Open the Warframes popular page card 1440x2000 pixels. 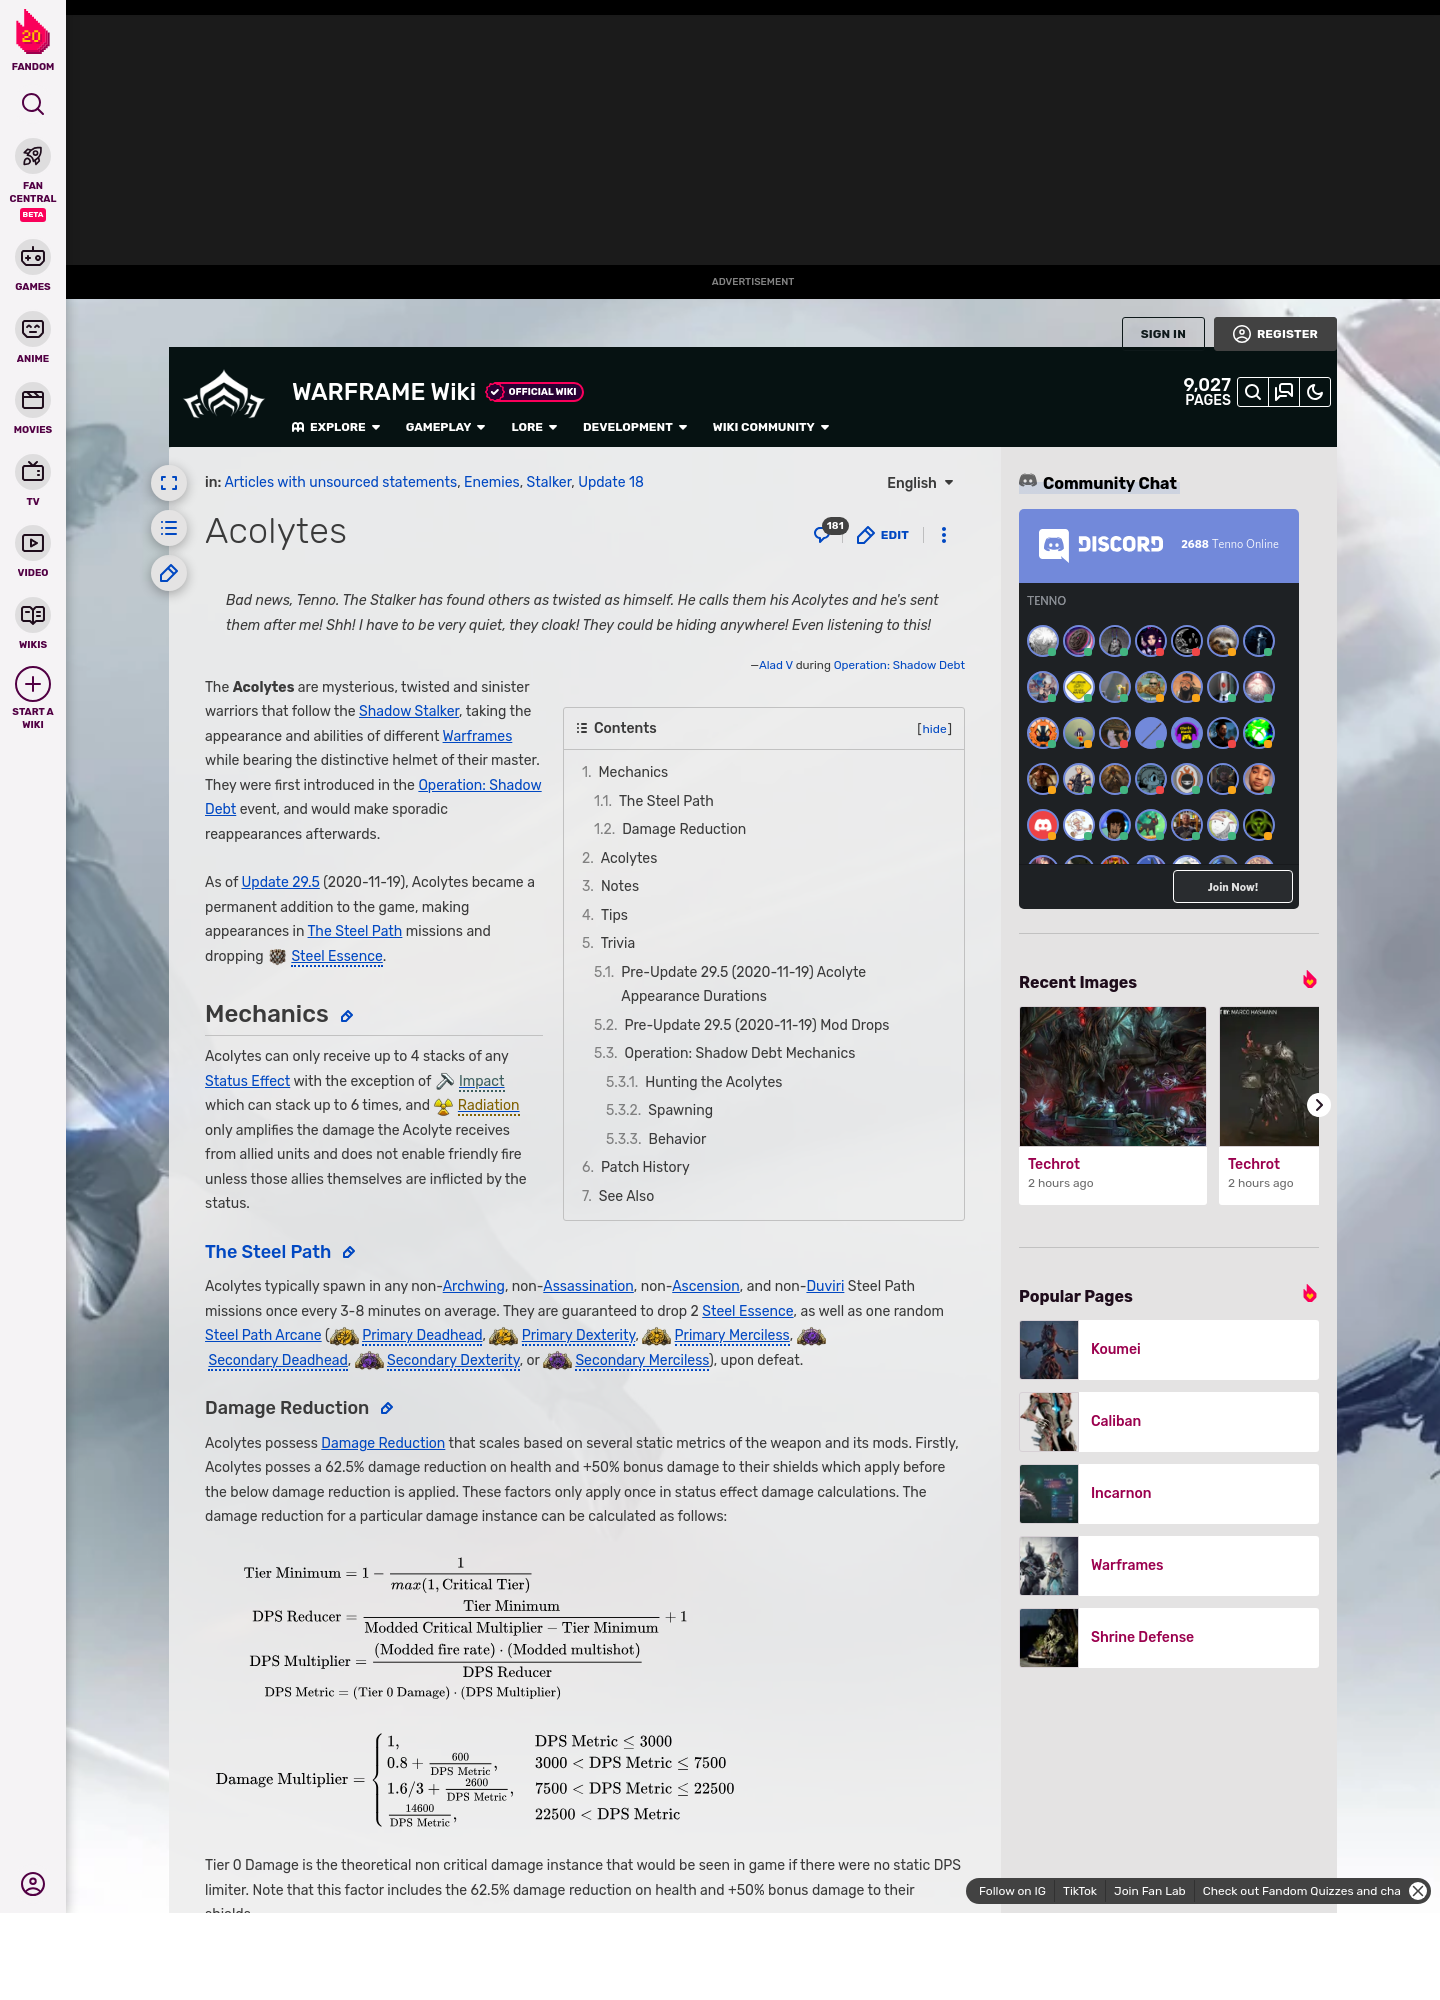(x=1169, y=1566)
